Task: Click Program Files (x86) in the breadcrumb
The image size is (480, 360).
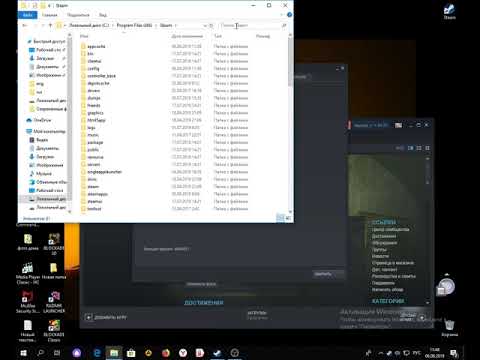Action: pyautogui.click(x=134, y=25)
